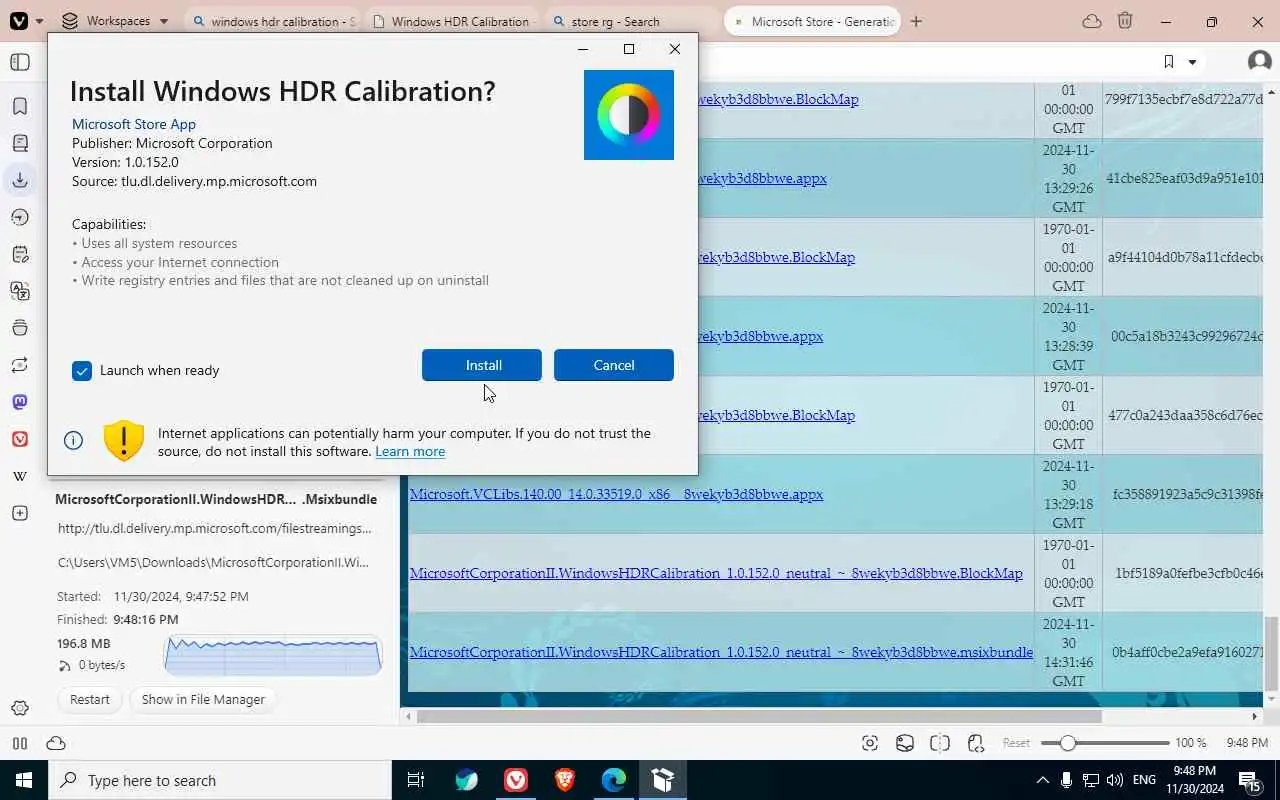Open the Mastodon web panel
Viewport: 1280px width, 800px height.
pos(20,402)
